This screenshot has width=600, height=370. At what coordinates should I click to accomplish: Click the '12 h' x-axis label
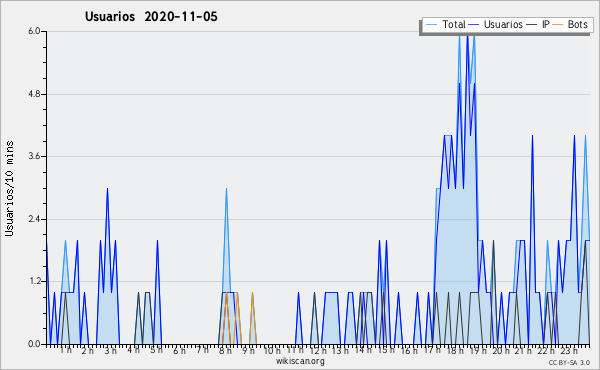tap(318, 351)
